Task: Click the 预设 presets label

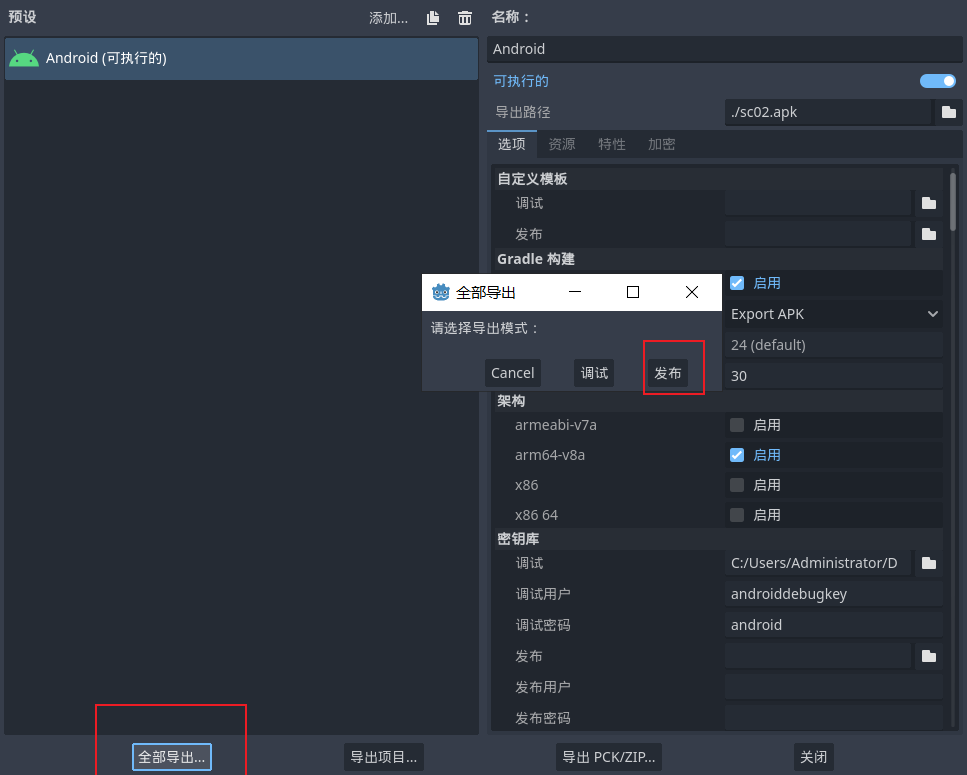Action: coord(22,17)
